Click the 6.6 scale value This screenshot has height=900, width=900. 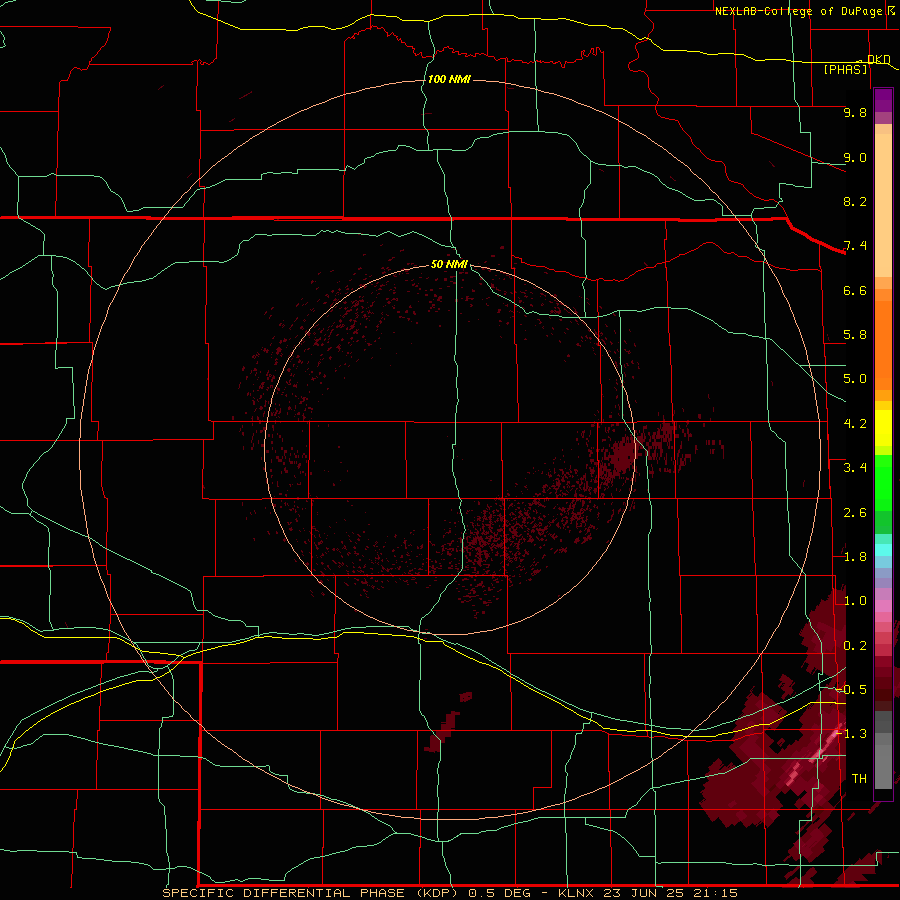click(855, 290)
